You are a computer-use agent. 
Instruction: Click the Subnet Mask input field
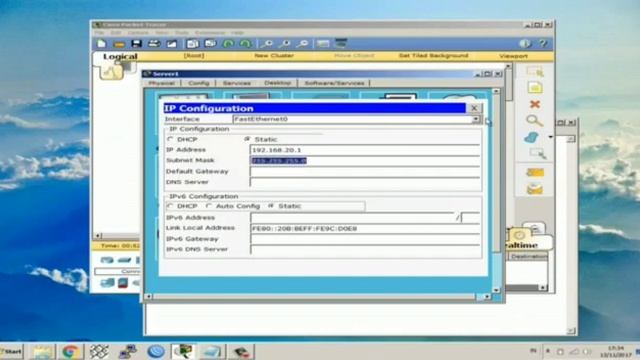coord(365,161)
